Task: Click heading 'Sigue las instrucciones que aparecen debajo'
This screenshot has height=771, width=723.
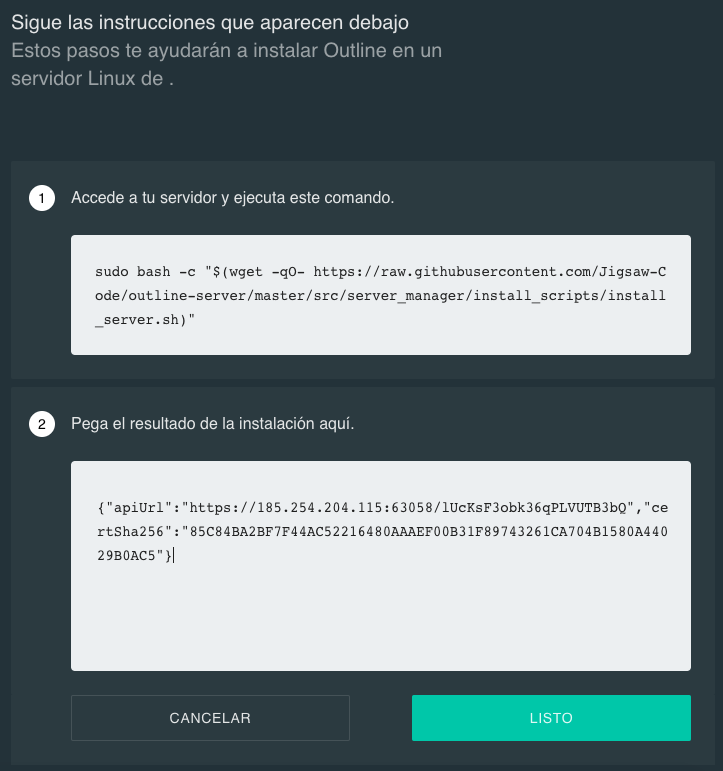Action: tap(210, 23)
